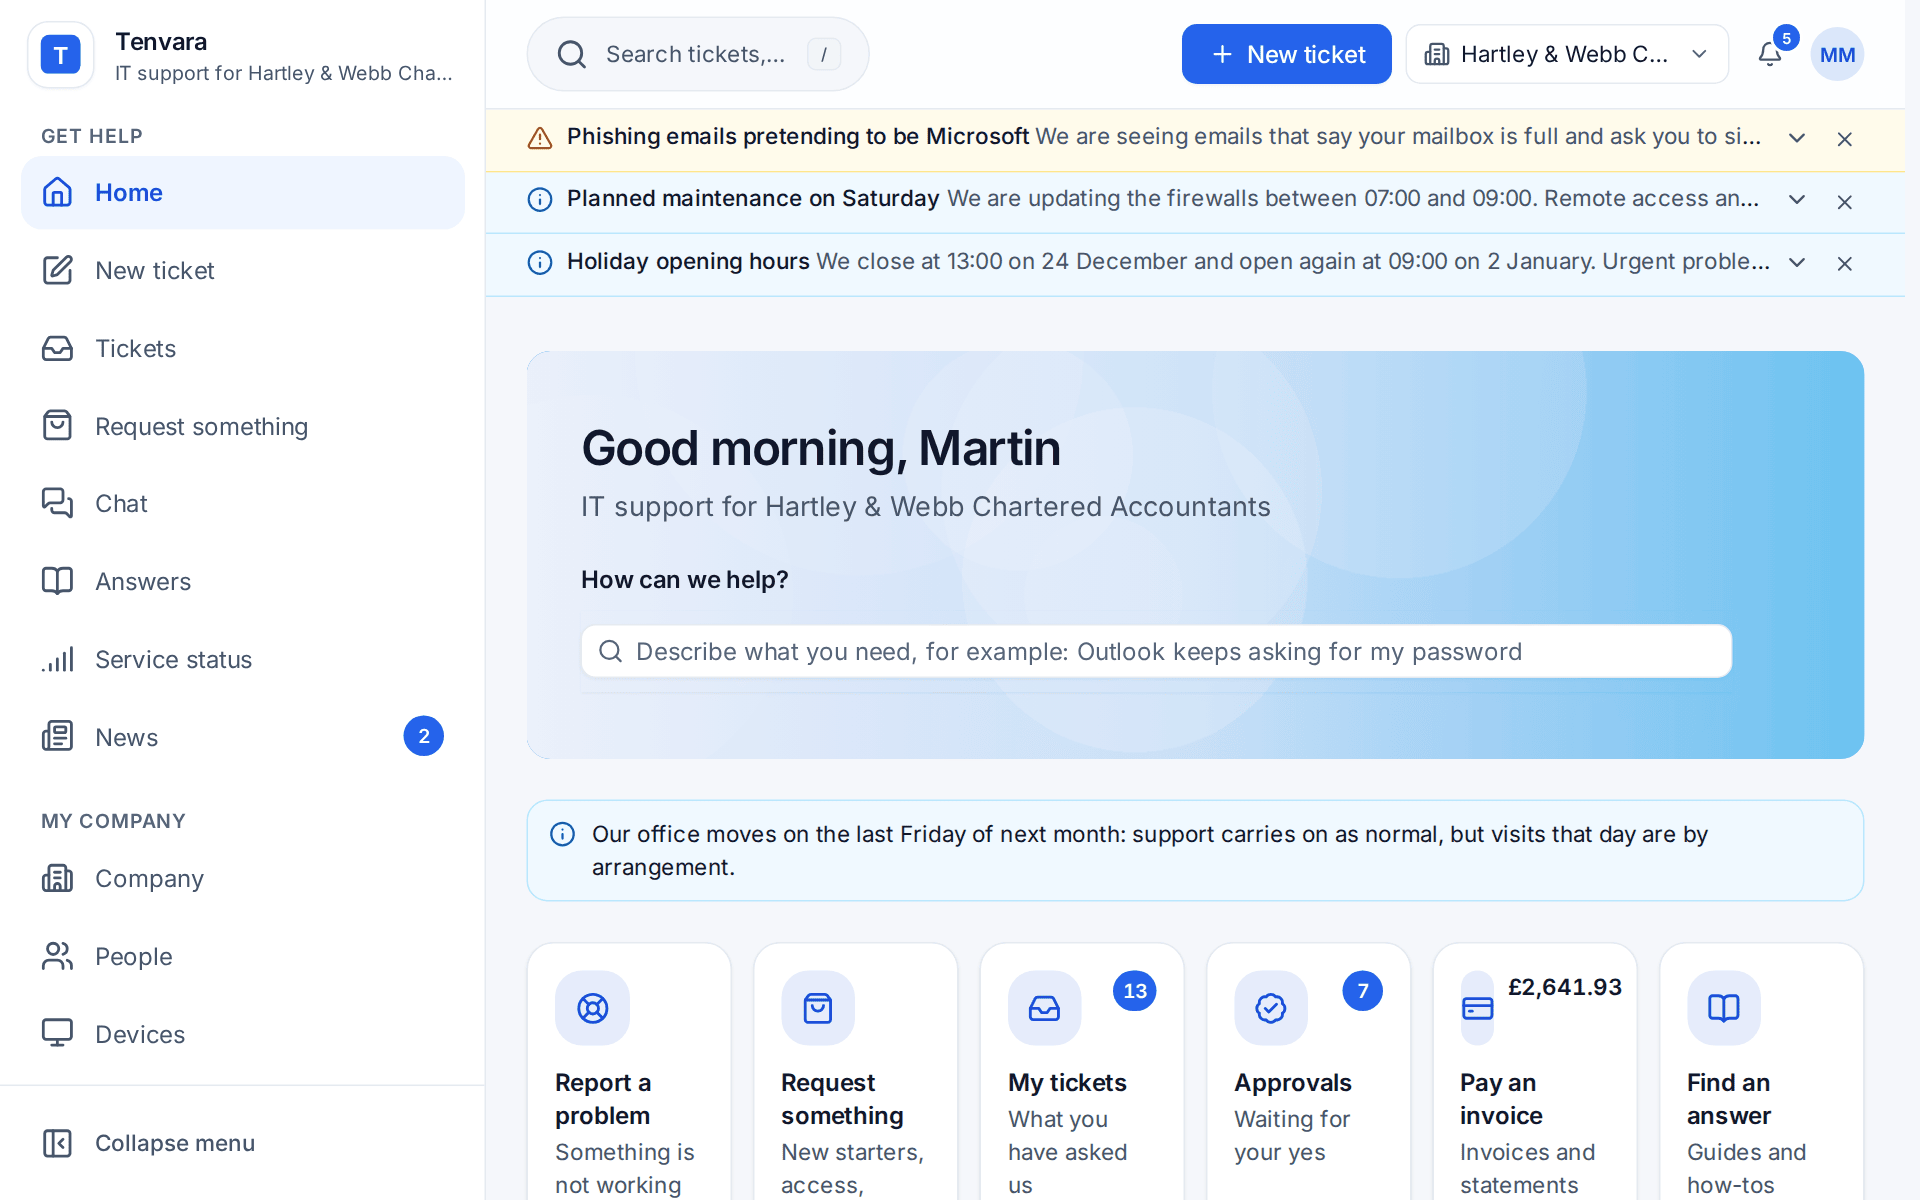Open Tickets in the sidebar
This screenshot has height=1200, width=1920.
coord(243,348)
